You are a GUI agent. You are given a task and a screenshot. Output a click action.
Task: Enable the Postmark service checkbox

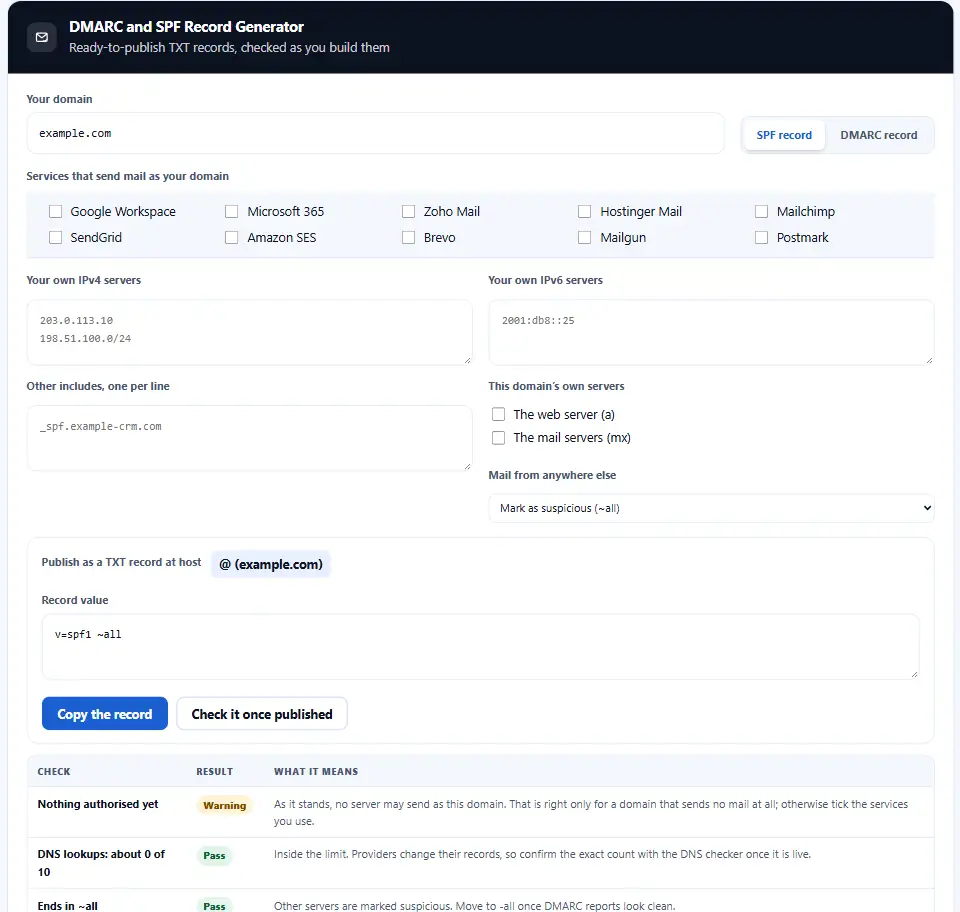(761, 237)
